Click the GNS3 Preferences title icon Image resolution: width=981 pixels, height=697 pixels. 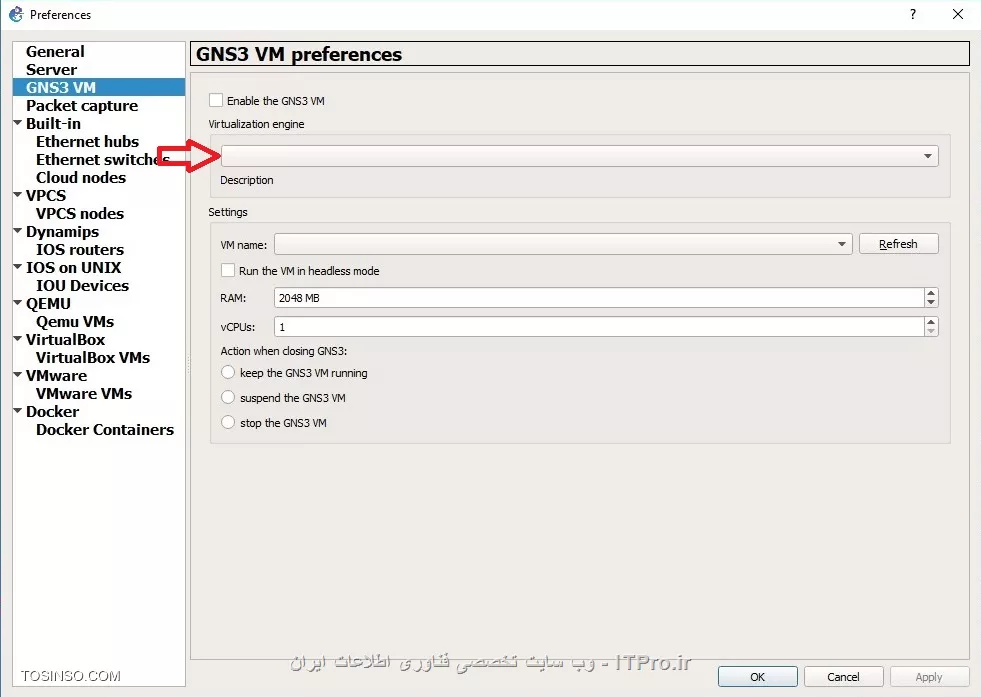(16, 14)
